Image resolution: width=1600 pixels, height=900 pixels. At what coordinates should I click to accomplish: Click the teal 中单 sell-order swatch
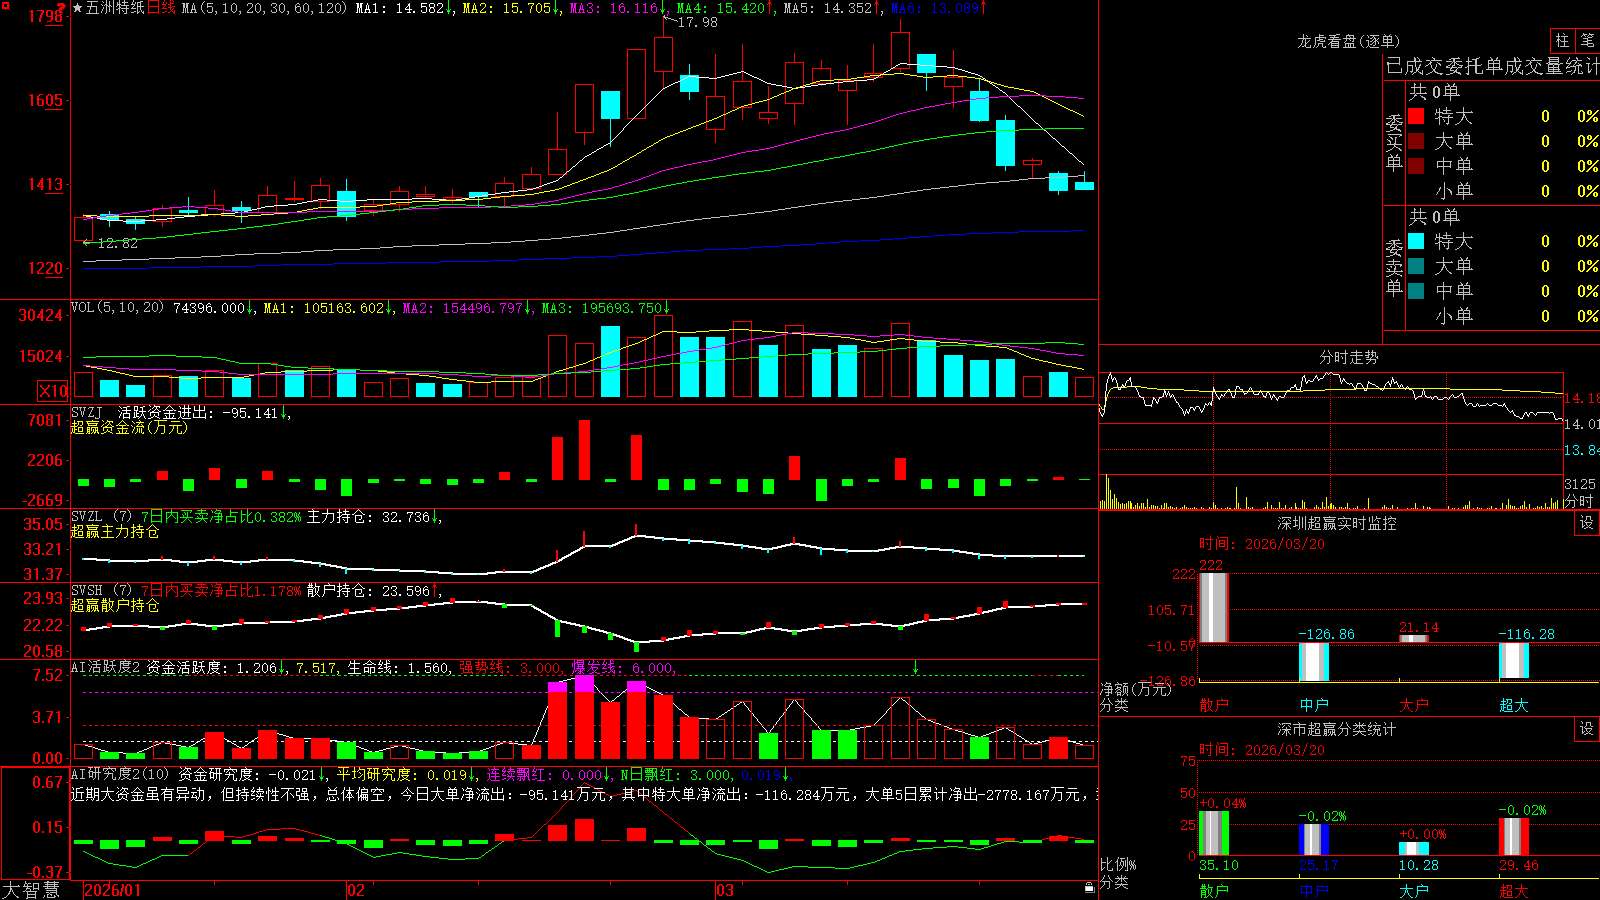coord(1416,291)
